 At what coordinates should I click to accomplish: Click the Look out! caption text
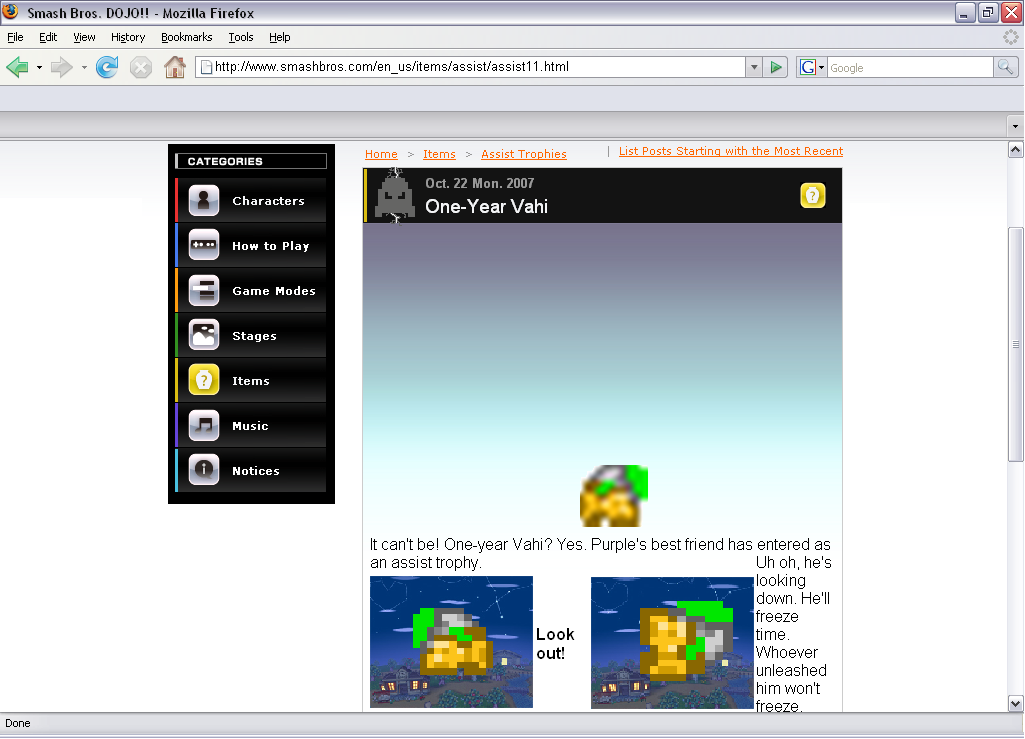tap(555, 644)
